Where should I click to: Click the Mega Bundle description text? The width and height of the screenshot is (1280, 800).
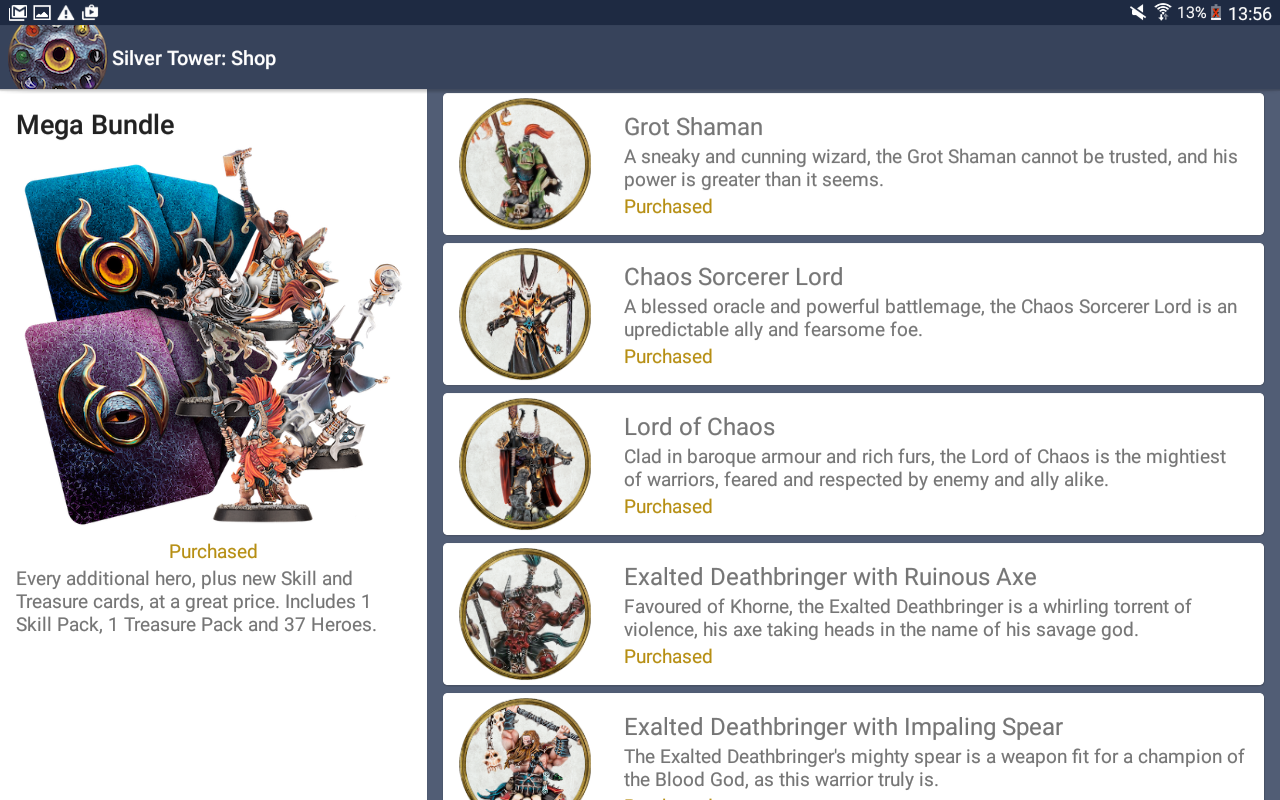click(196, 602)
